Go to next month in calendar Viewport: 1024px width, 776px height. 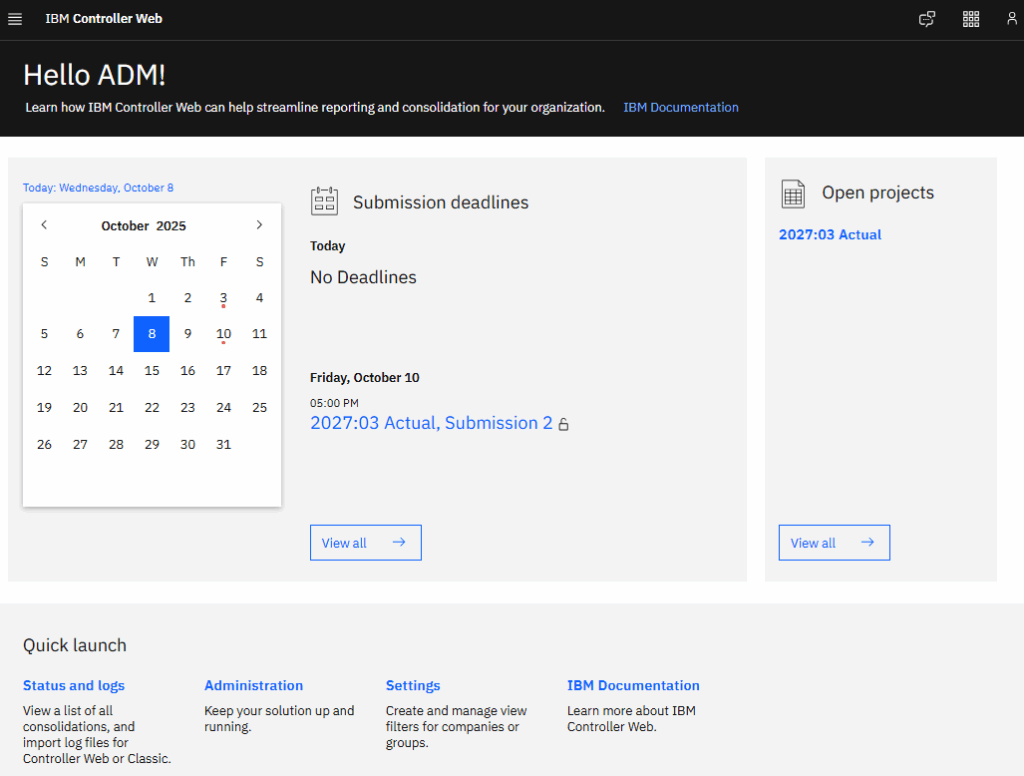click(259, 225)
